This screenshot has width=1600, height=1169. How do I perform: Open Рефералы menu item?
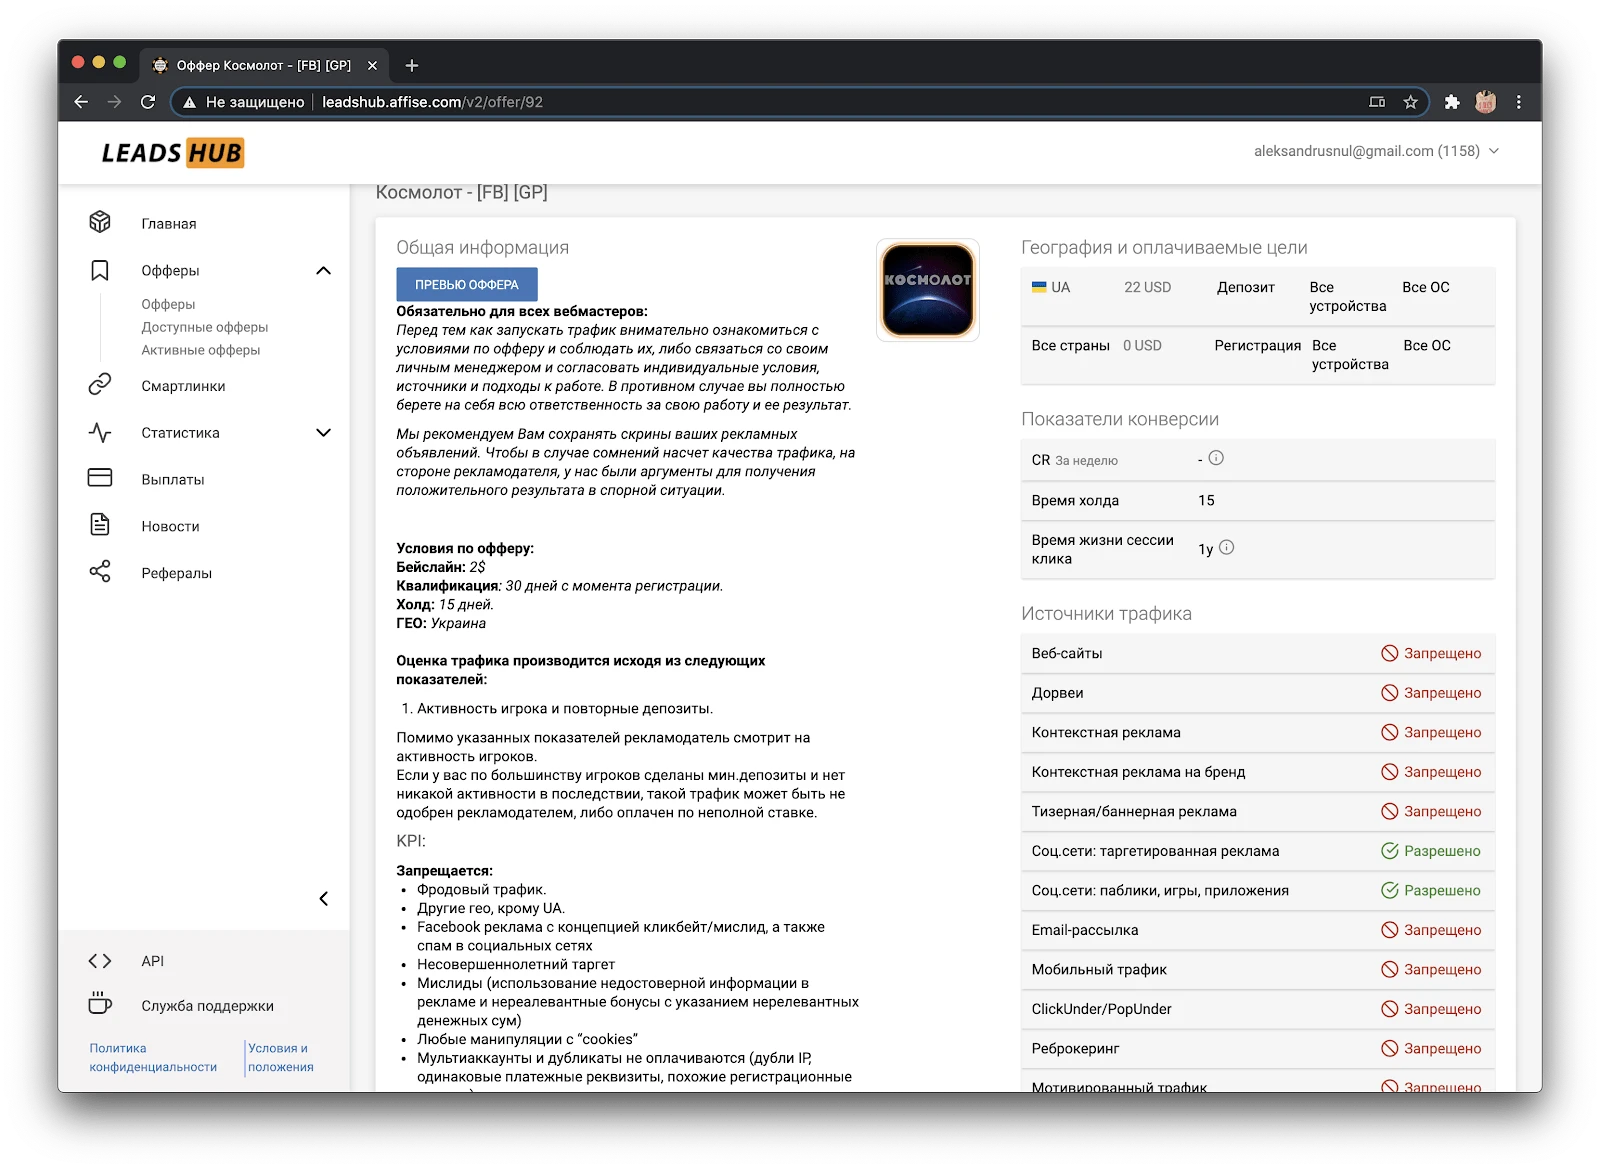[176, 573]
